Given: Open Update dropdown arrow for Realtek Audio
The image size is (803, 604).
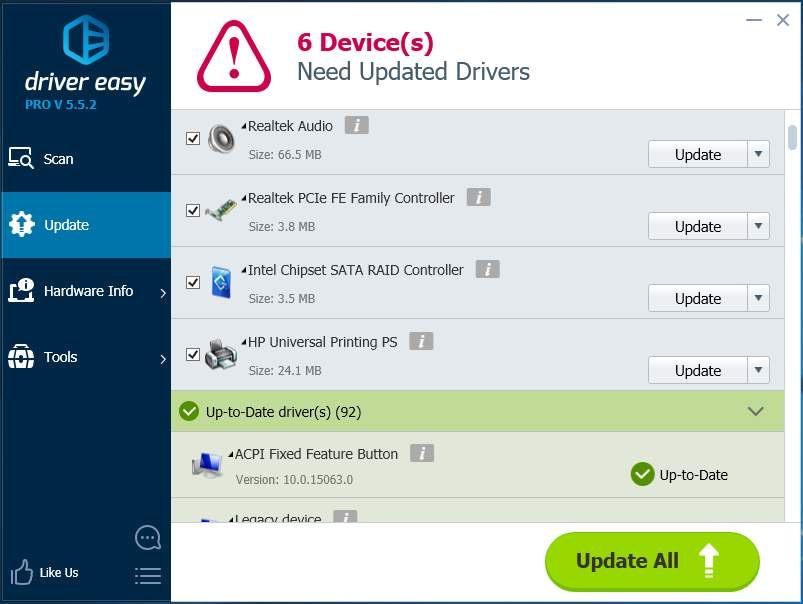Looking at the screenshot, I should point(758,154).
